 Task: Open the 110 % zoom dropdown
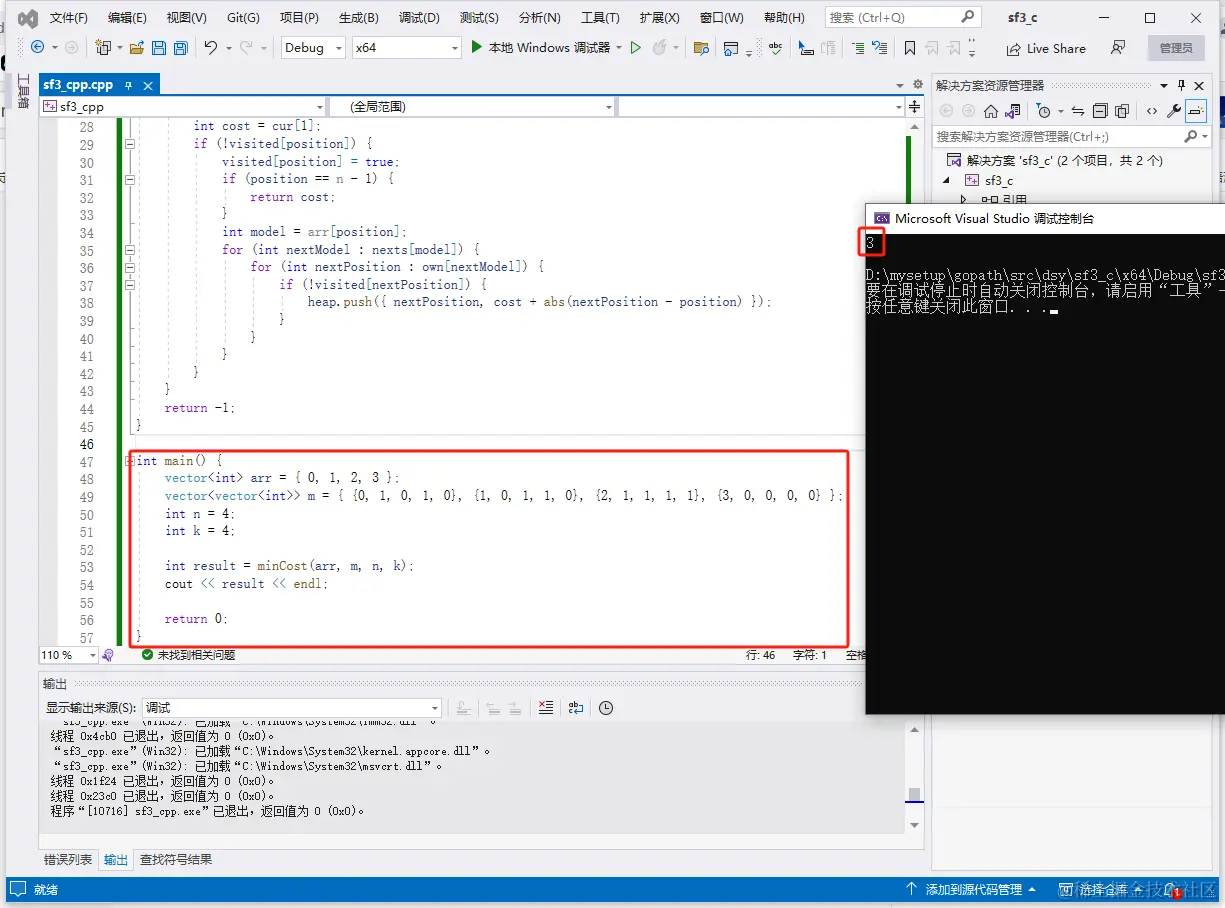pos(69,655)
